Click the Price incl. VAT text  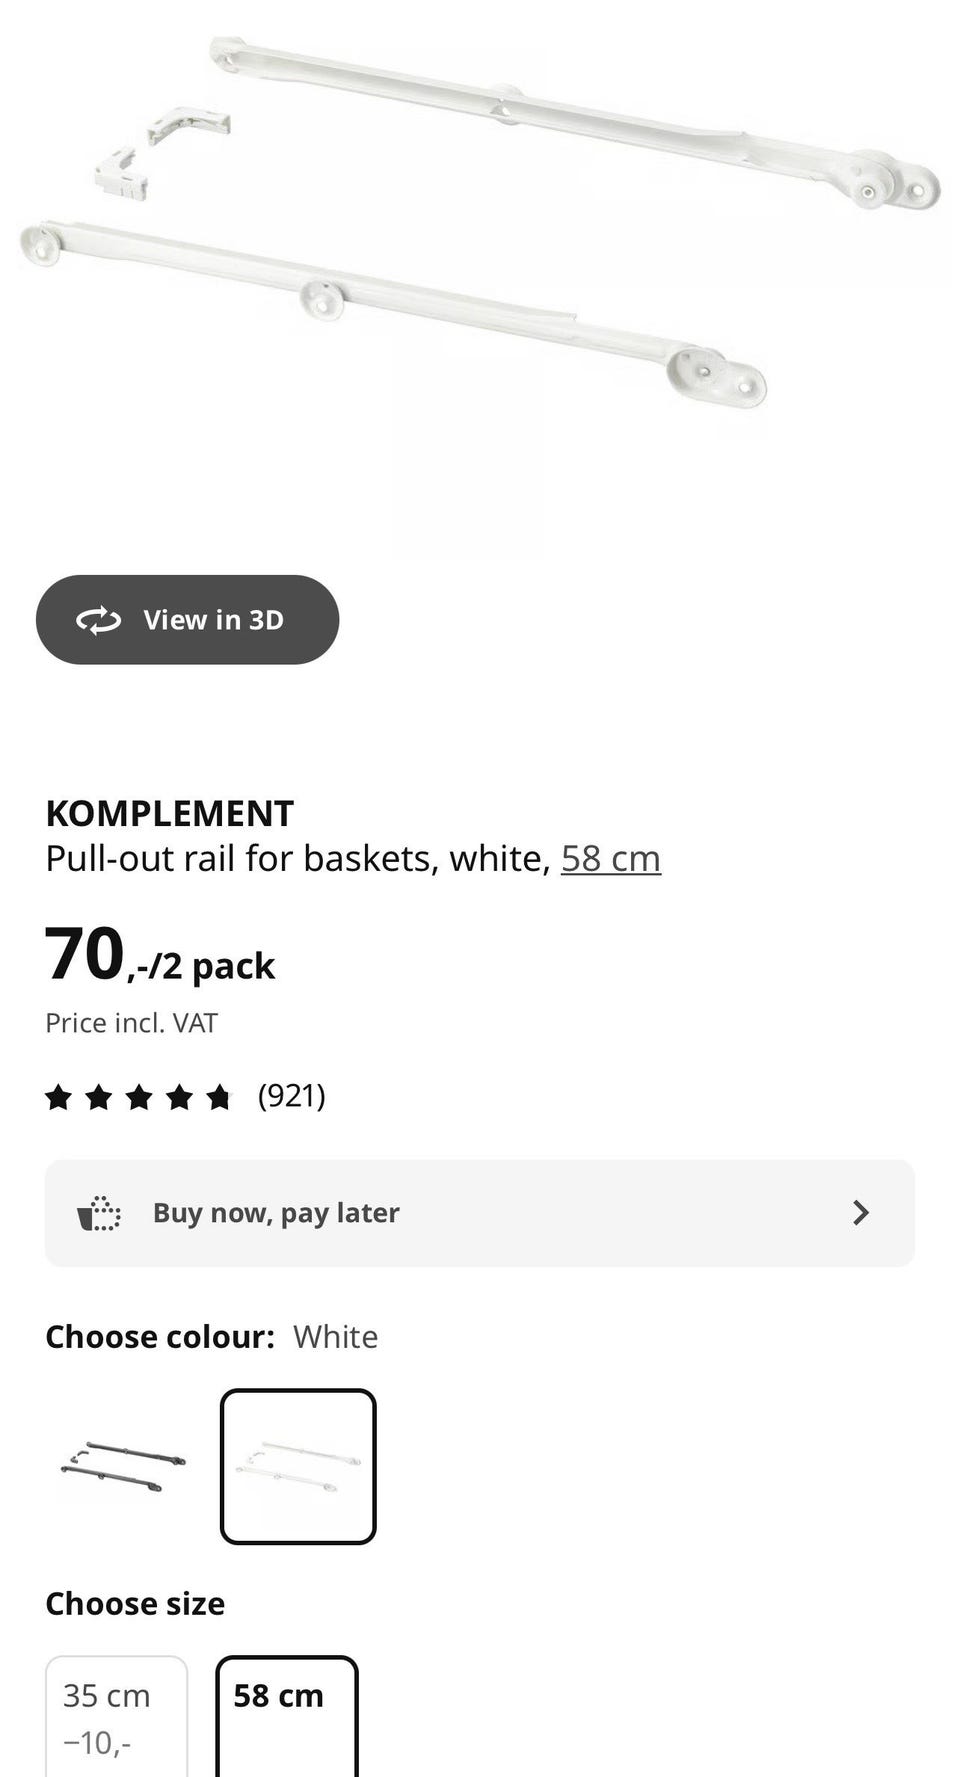pyautogui.click(x=131, y=1023)
